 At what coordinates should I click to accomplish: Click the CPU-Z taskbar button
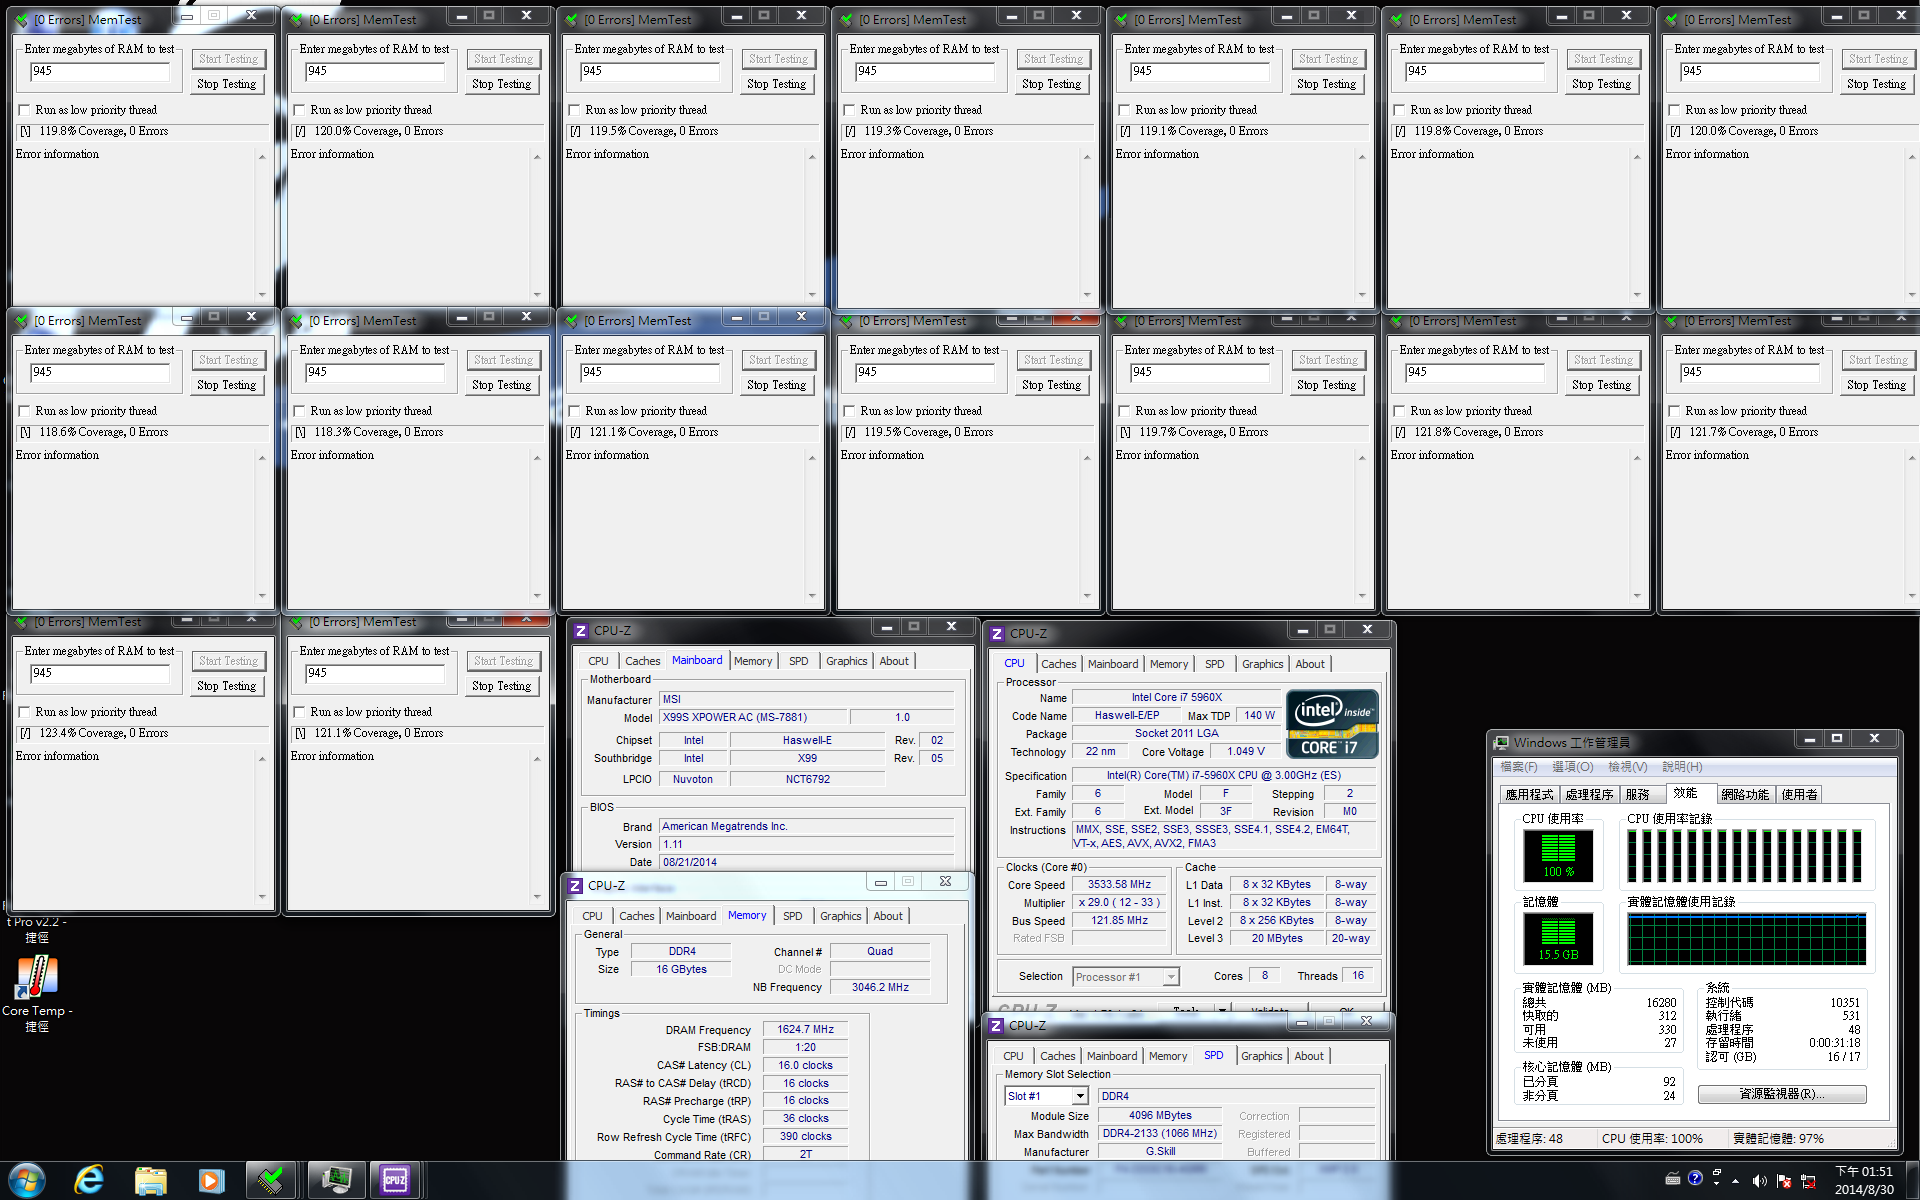pyautogui.click(x=395, y=1181)
